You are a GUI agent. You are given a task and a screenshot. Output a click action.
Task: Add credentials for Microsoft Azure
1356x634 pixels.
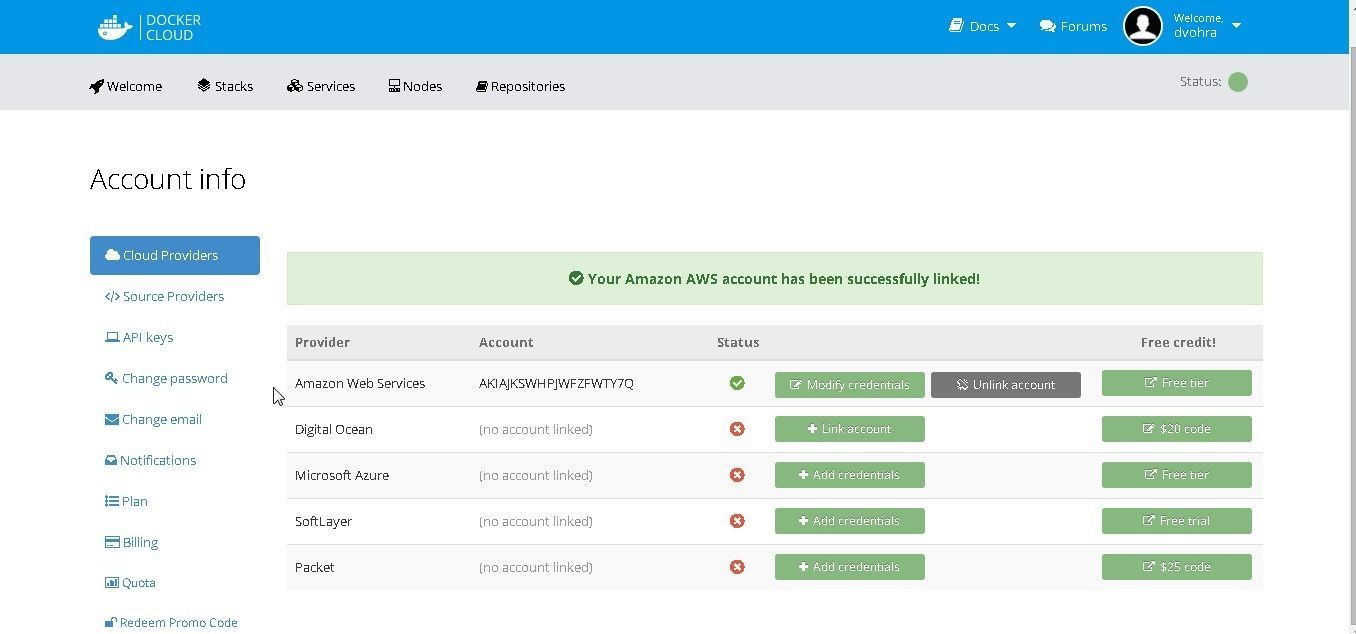tap(850, 475)
